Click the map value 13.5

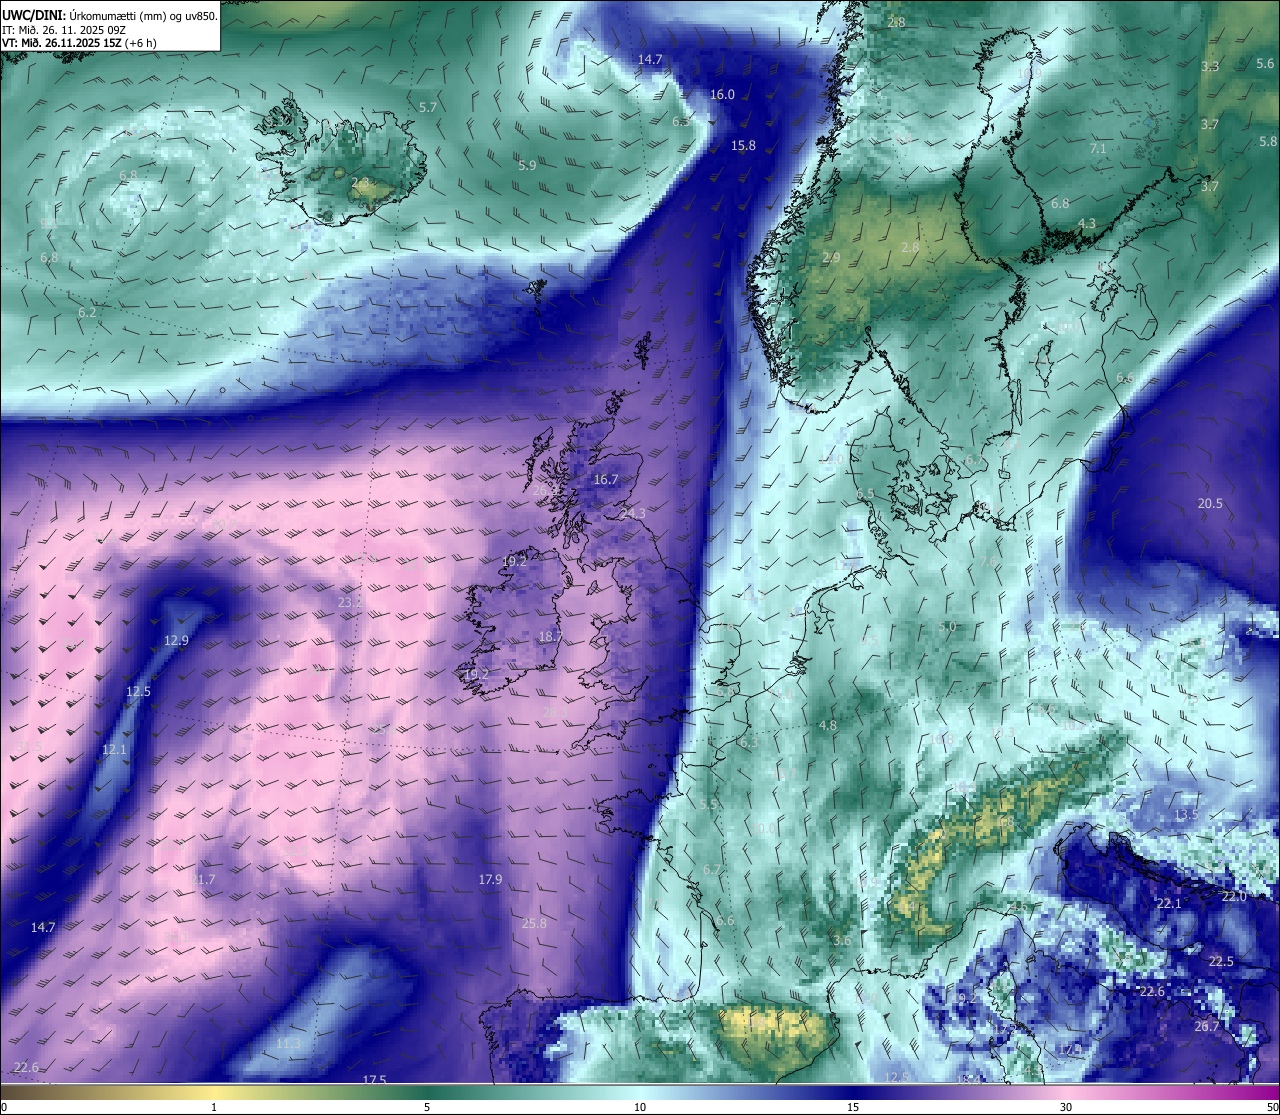coord(1186,815)
